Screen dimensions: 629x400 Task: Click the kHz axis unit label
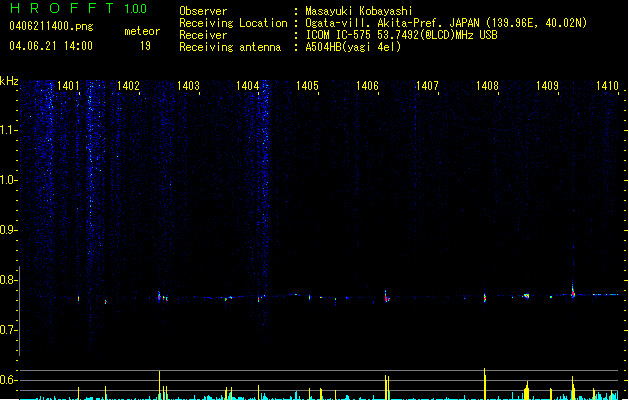[x=9, y=81]
